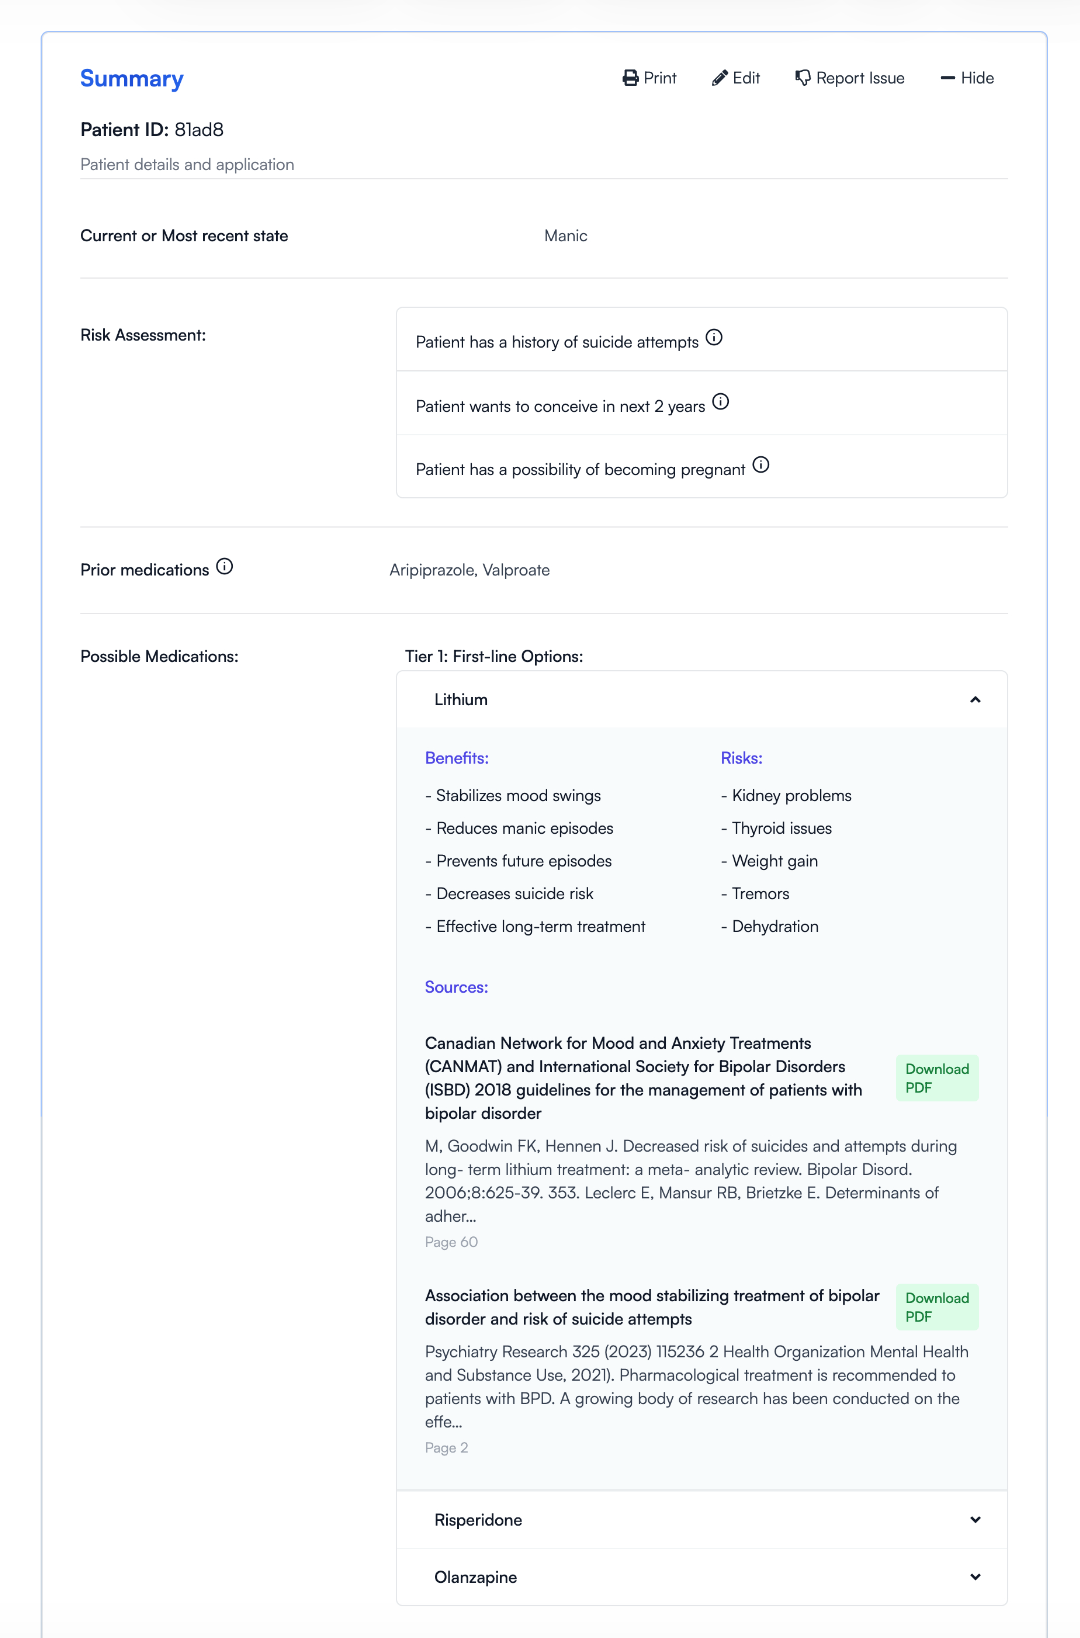Click the Summary heading
This screenshot has width=1080, height=1638.
132,79
